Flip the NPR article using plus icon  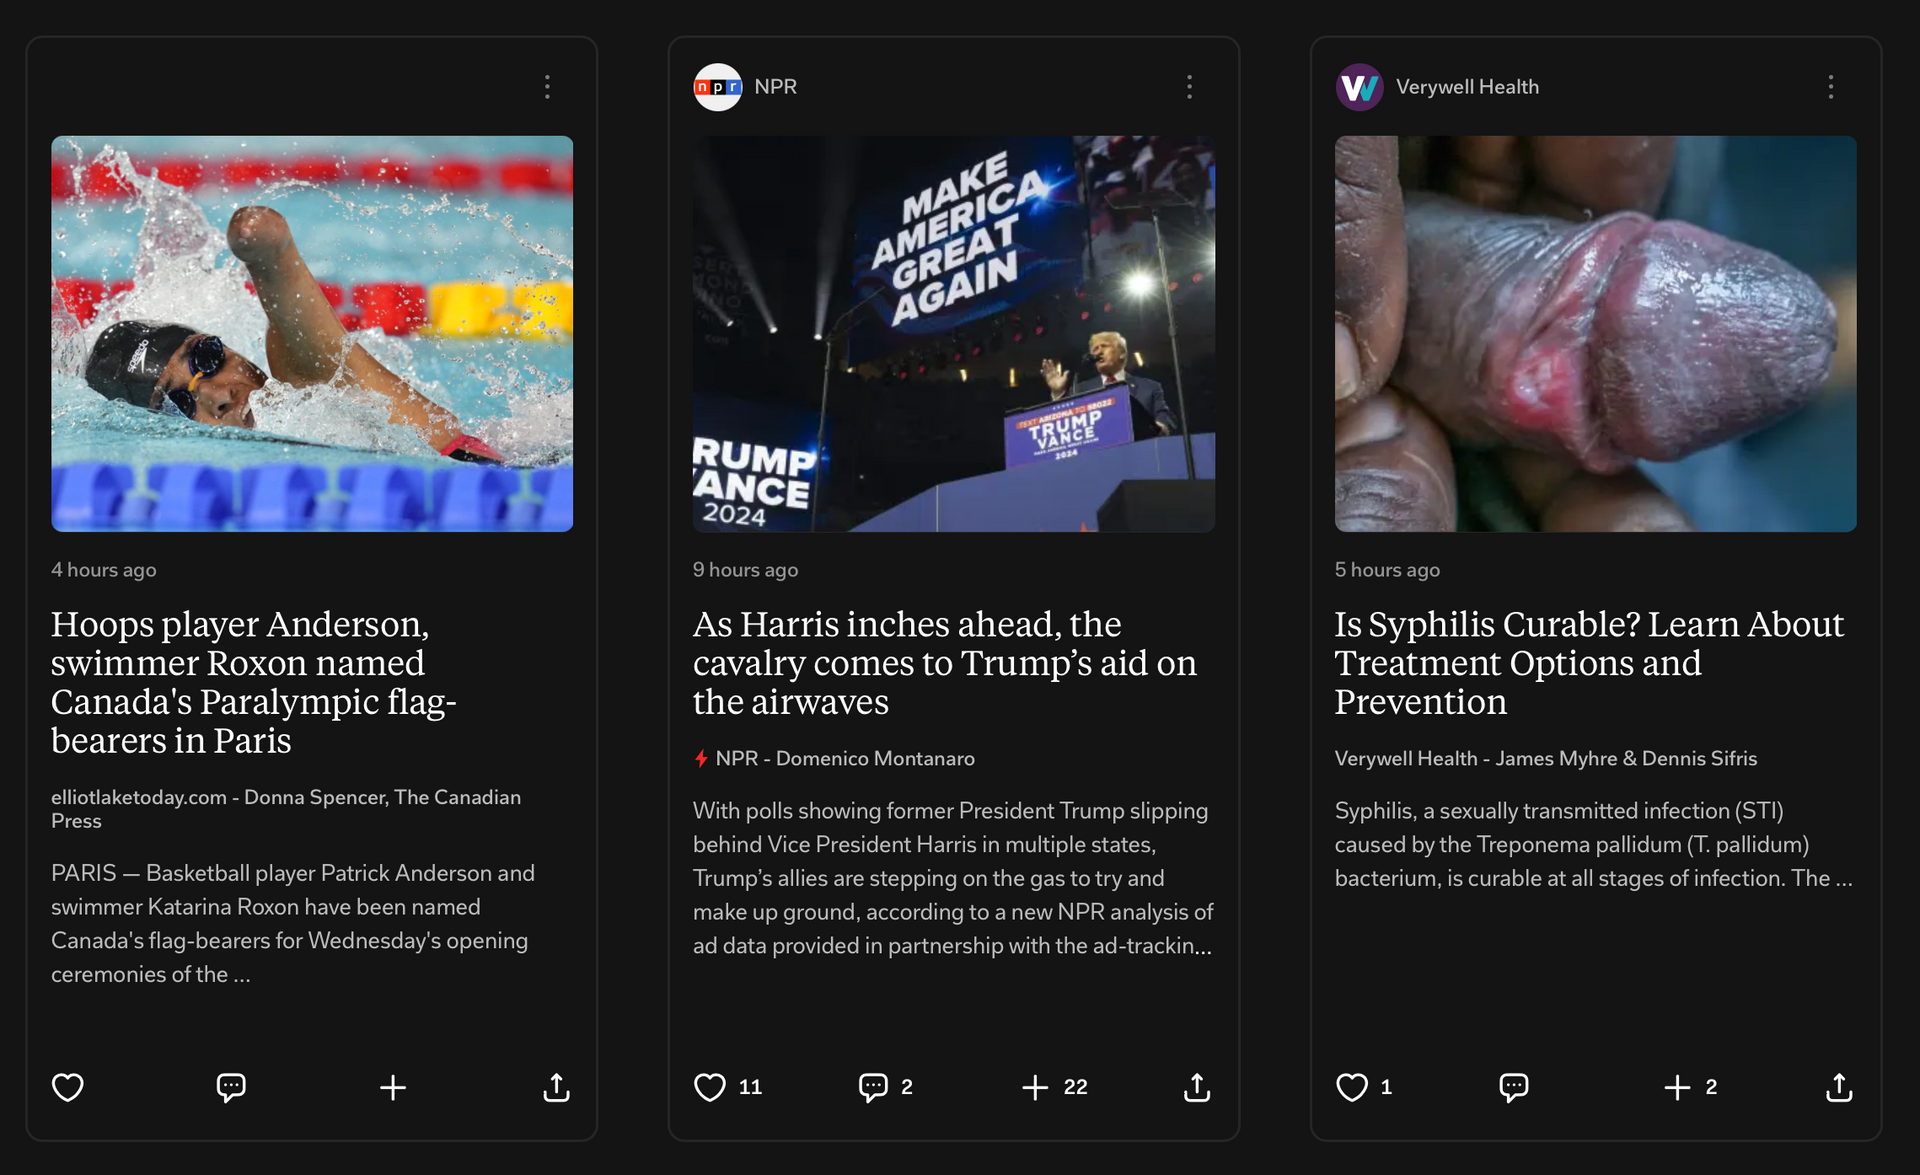click(1035, 1087)
